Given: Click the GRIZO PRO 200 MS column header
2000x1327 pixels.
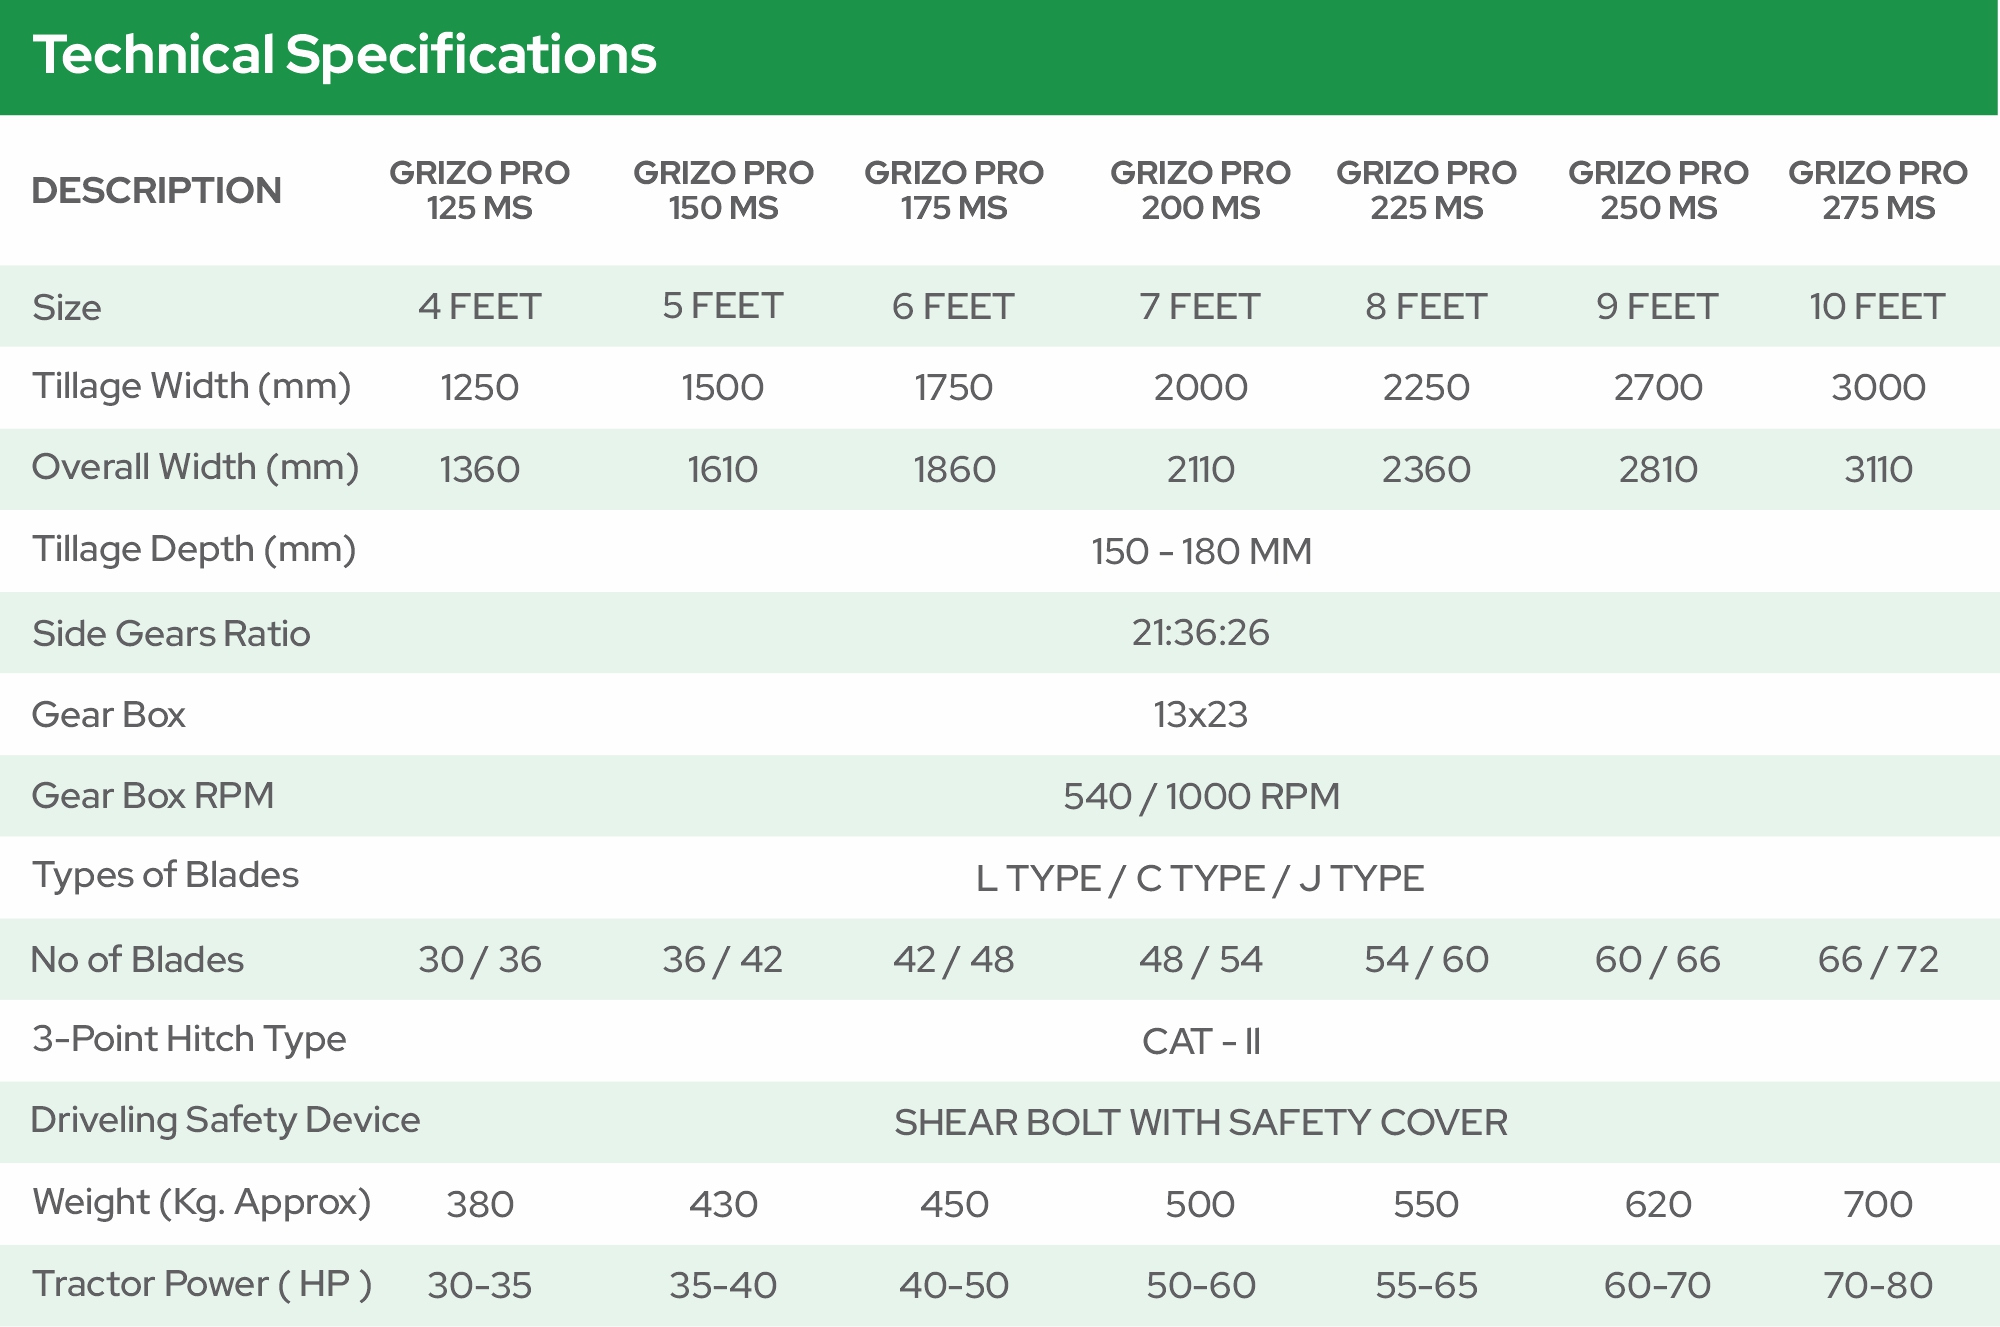Looking at the screenshot, I should pyautogui.click(x=1200, y=190).
